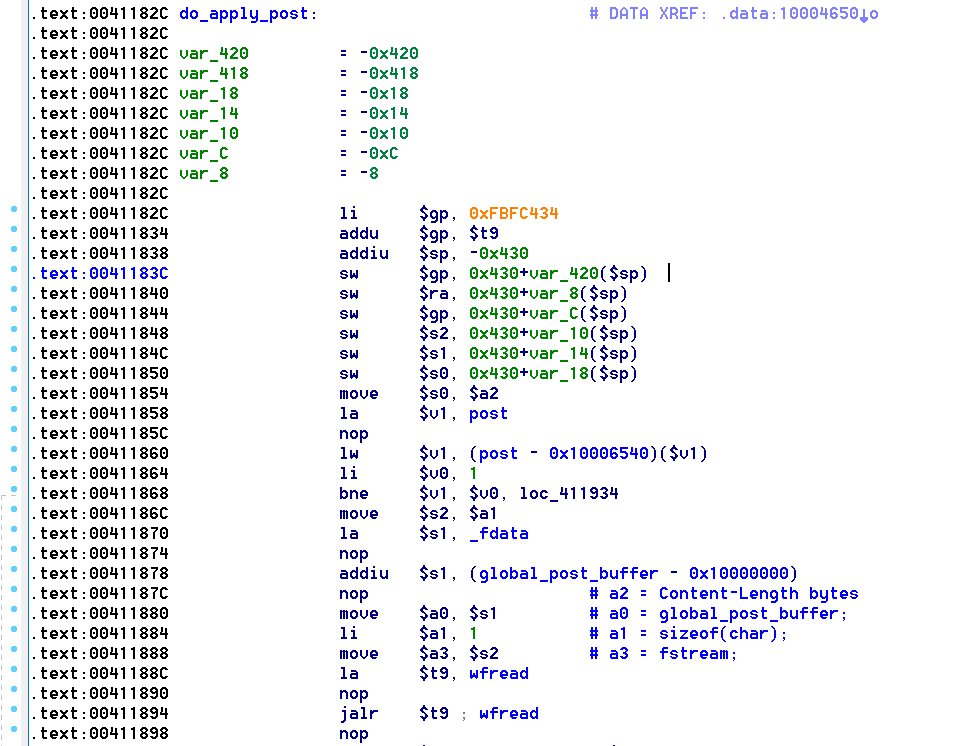This screenshot has width=953, height=746.
Task: Click the comment a3 = fstream;
Action: click(x=663, y=654)
